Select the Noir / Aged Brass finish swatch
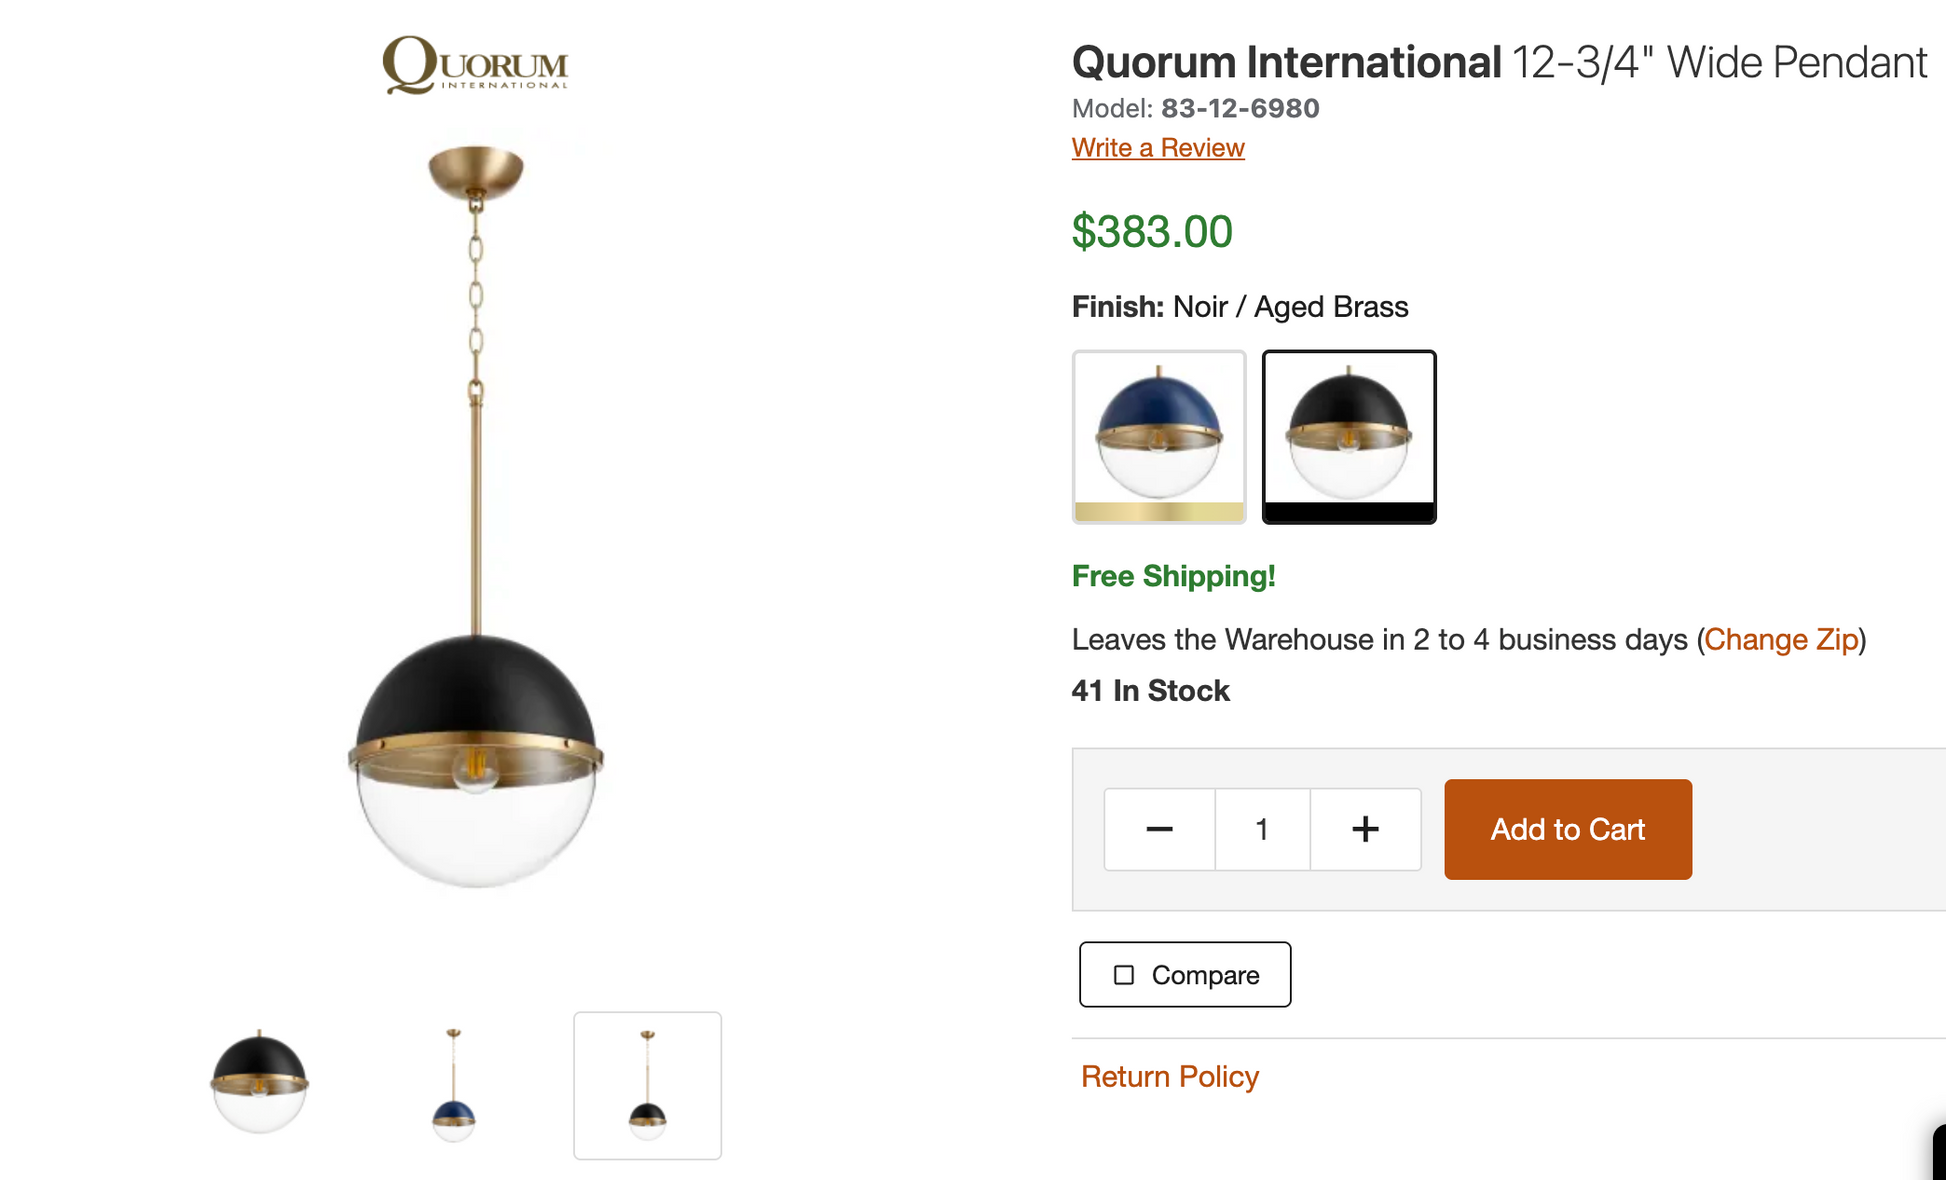 [1348, 436]
